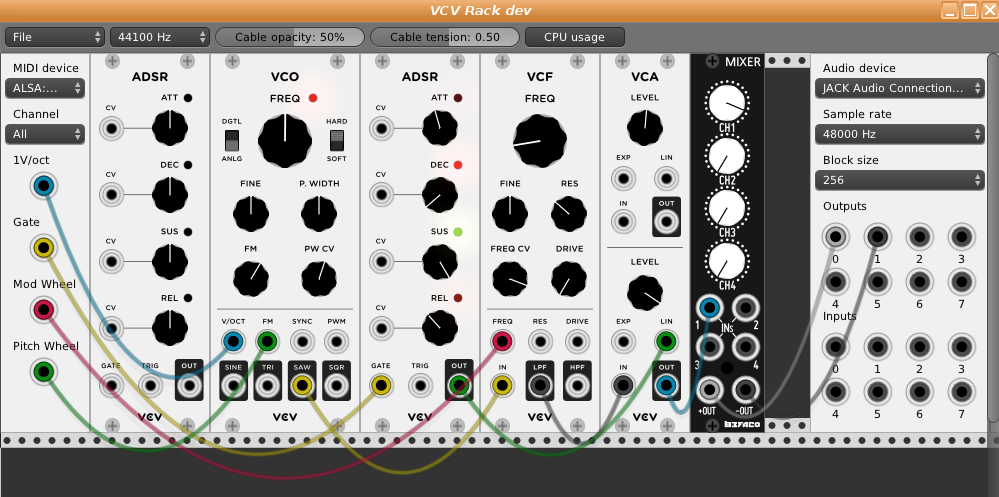Open the MIDI device ALSA dropdown
Image resolution: width=999 pixels, height=497 pixels.
(x=45, y=88)
